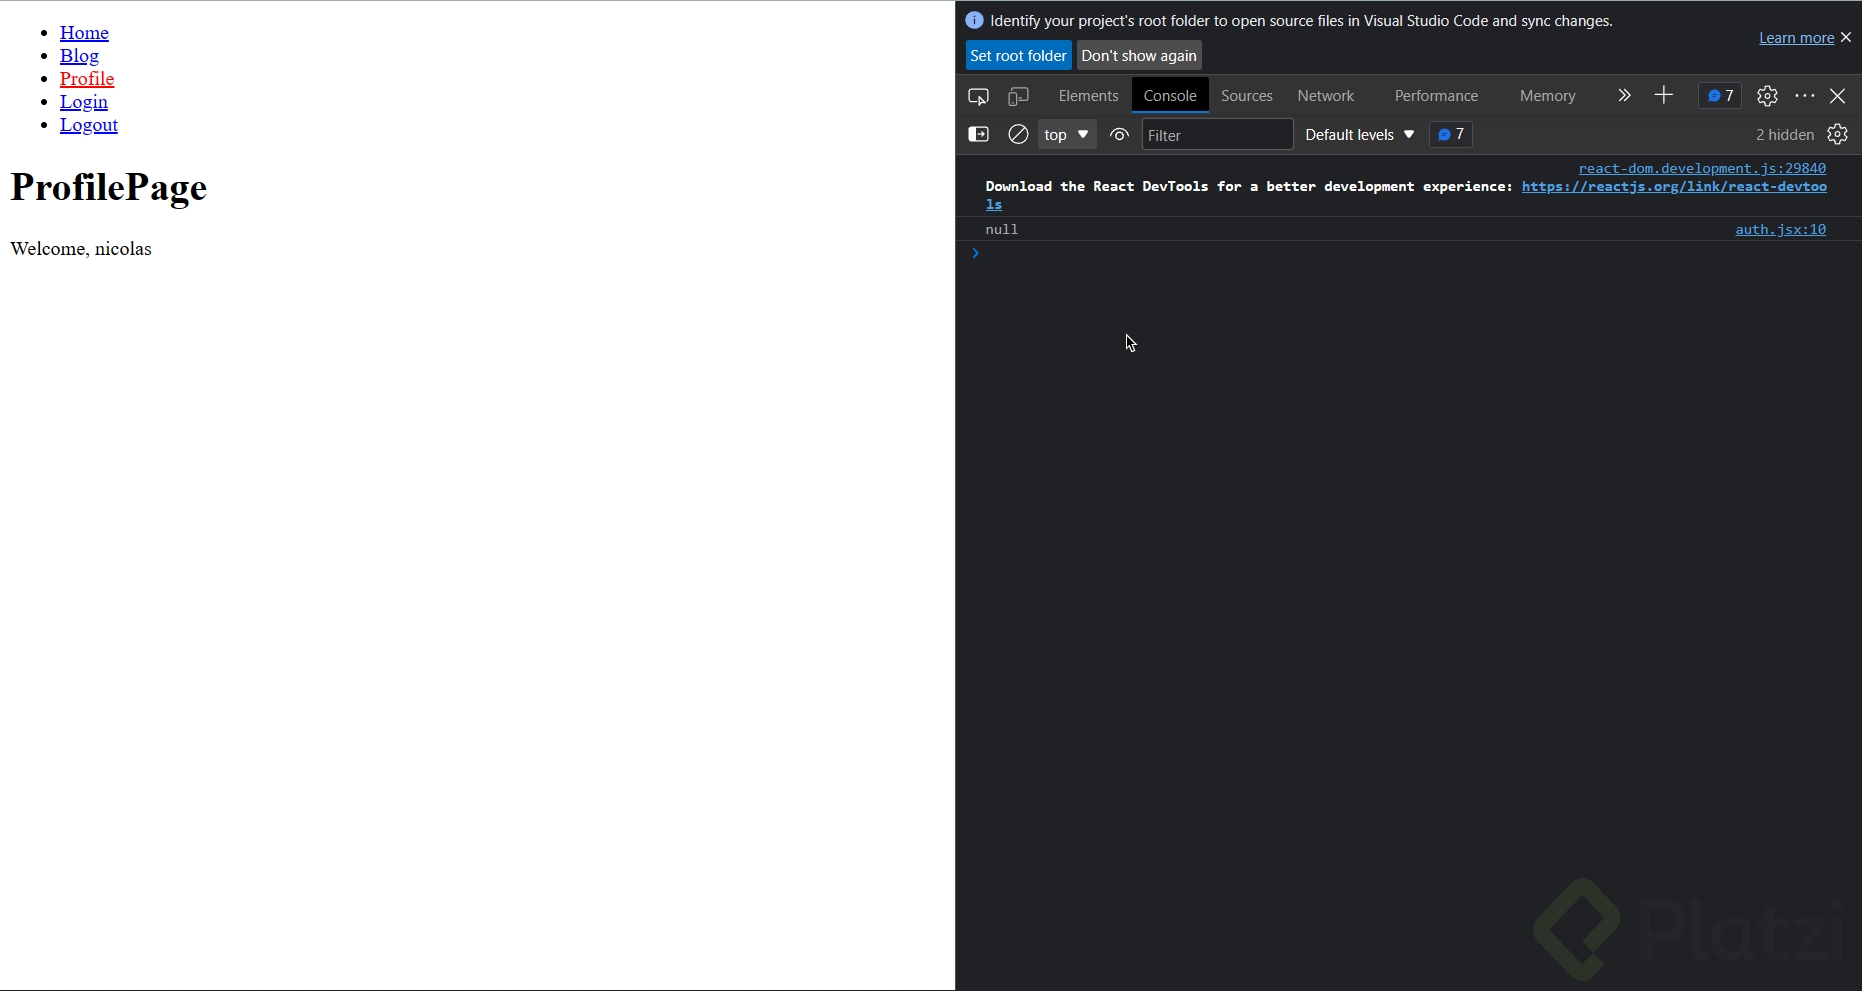Open the issues counter badge in tab bar
Image resolution: width=1862 pixels, height=991 pixels.
[1720, 96]
